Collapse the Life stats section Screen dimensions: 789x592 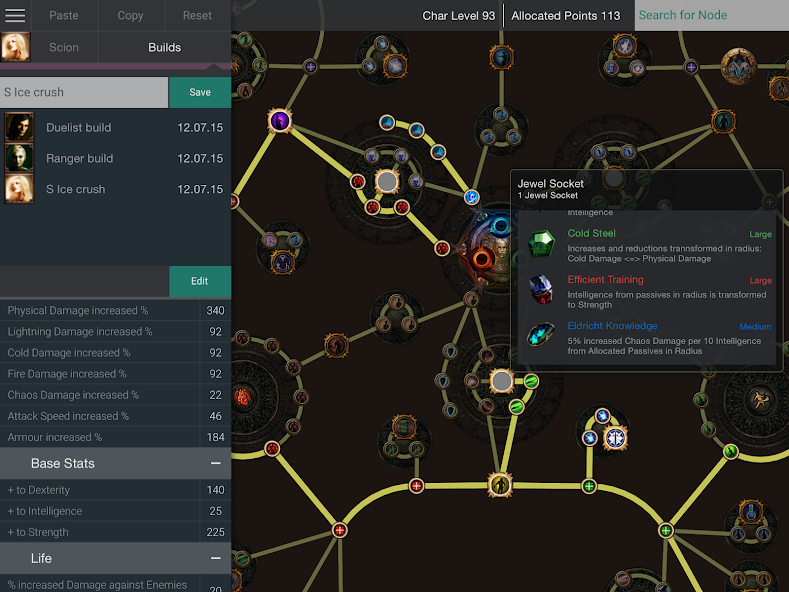click(x=215, y=558)
